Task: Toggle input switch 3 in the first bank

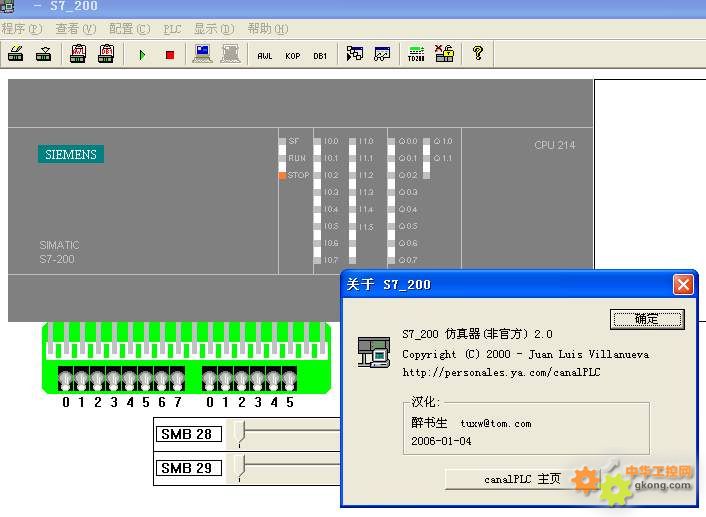Action: (x=113, y=379)
